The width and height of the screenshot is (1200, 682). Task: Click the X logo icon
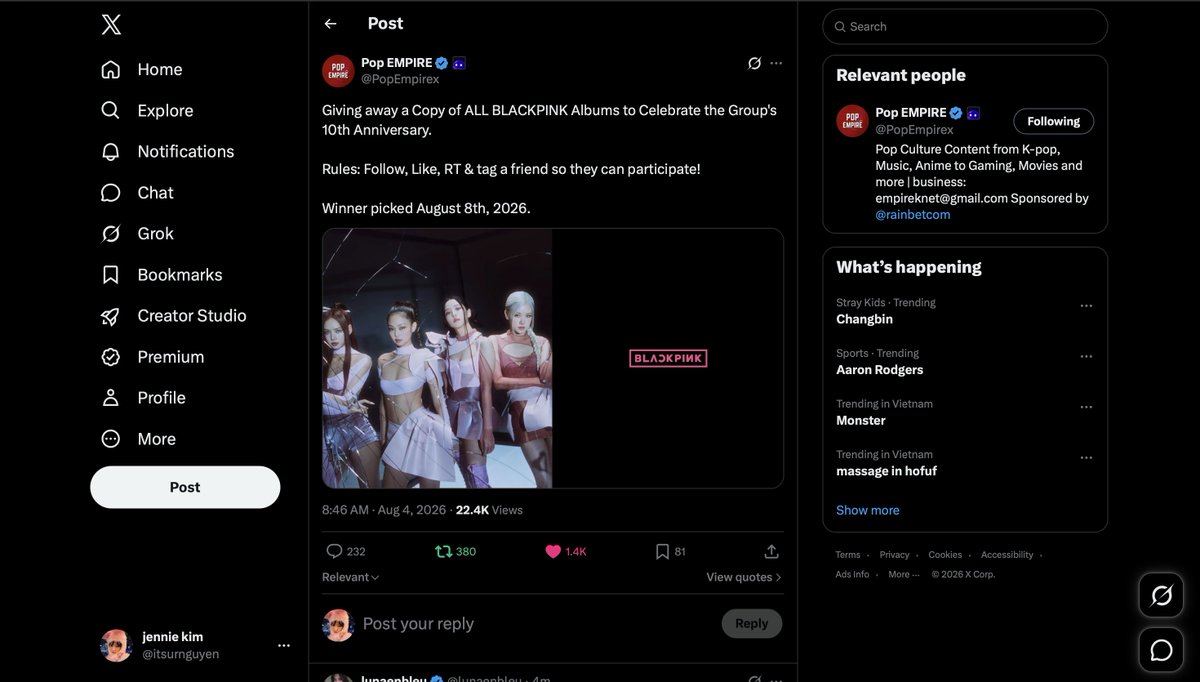pyautogui.click(x=111, y=25)
